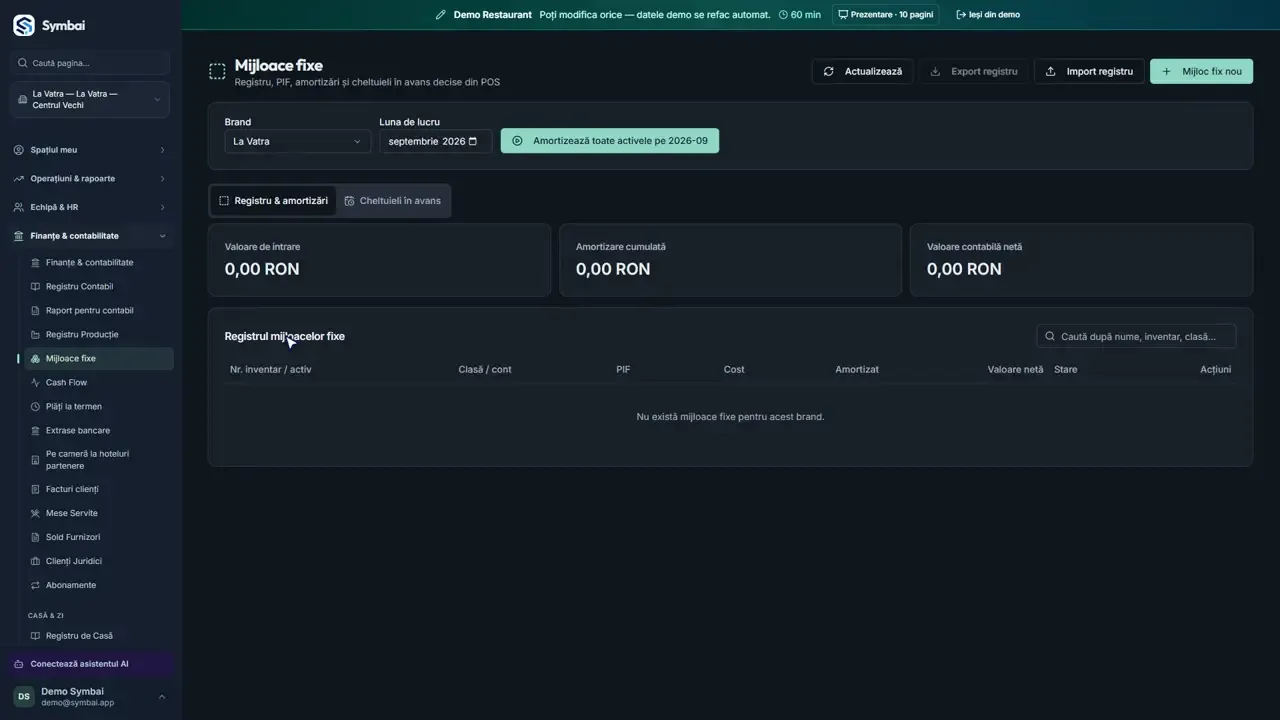Click the Extrase bancare icon
Image resolution: width=1280 pixels, height=720 pixels.
pos(35,431)
